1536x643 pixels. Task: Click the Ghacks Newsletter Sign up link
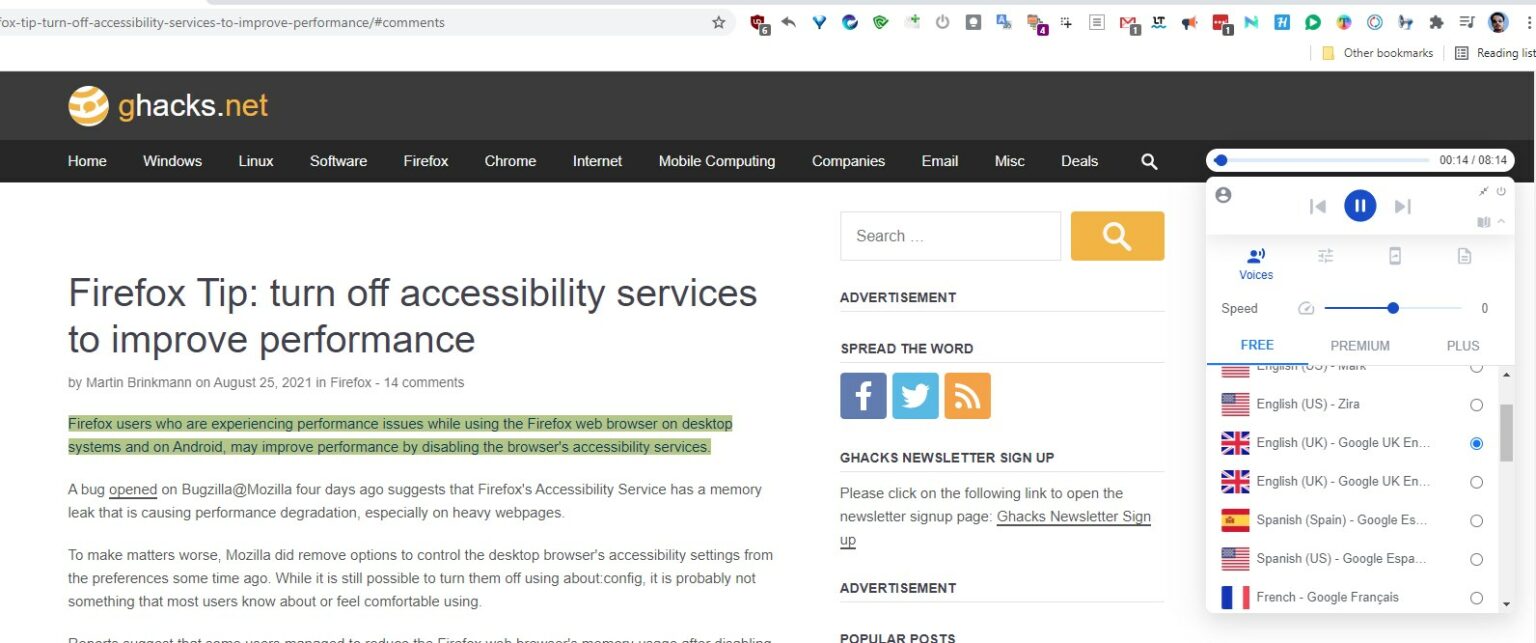(x=1073, y=516)
